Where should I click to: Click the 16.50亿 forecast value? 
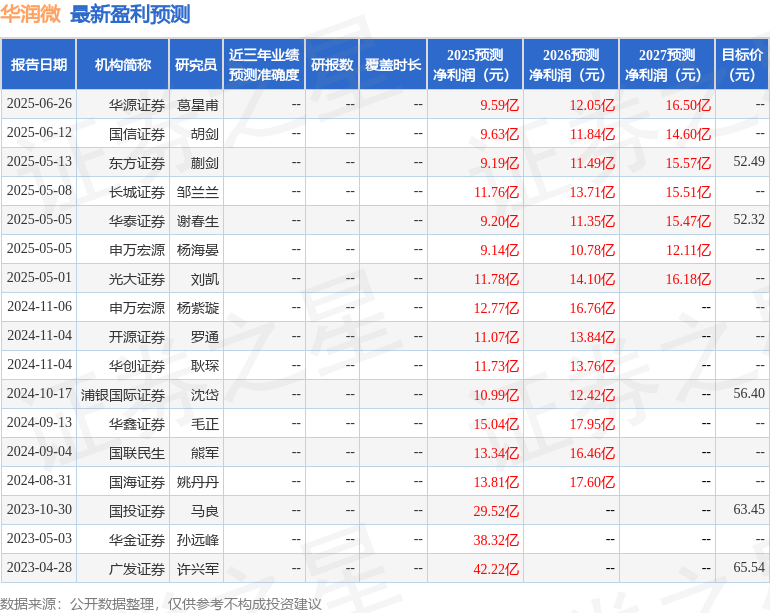tap(688, 105)
